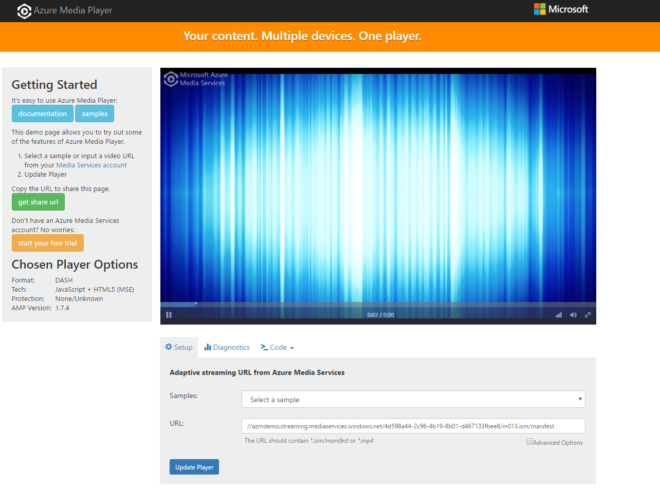Image resolution: width=660 pixels, height=491 pixels.
Task: Click the Azure Media Player logo icon
Action: click(x=24, y=11)
